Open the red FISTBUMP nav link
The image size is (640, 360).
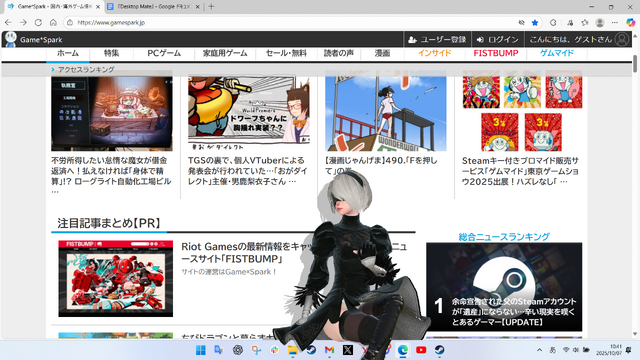click(496, 53)
